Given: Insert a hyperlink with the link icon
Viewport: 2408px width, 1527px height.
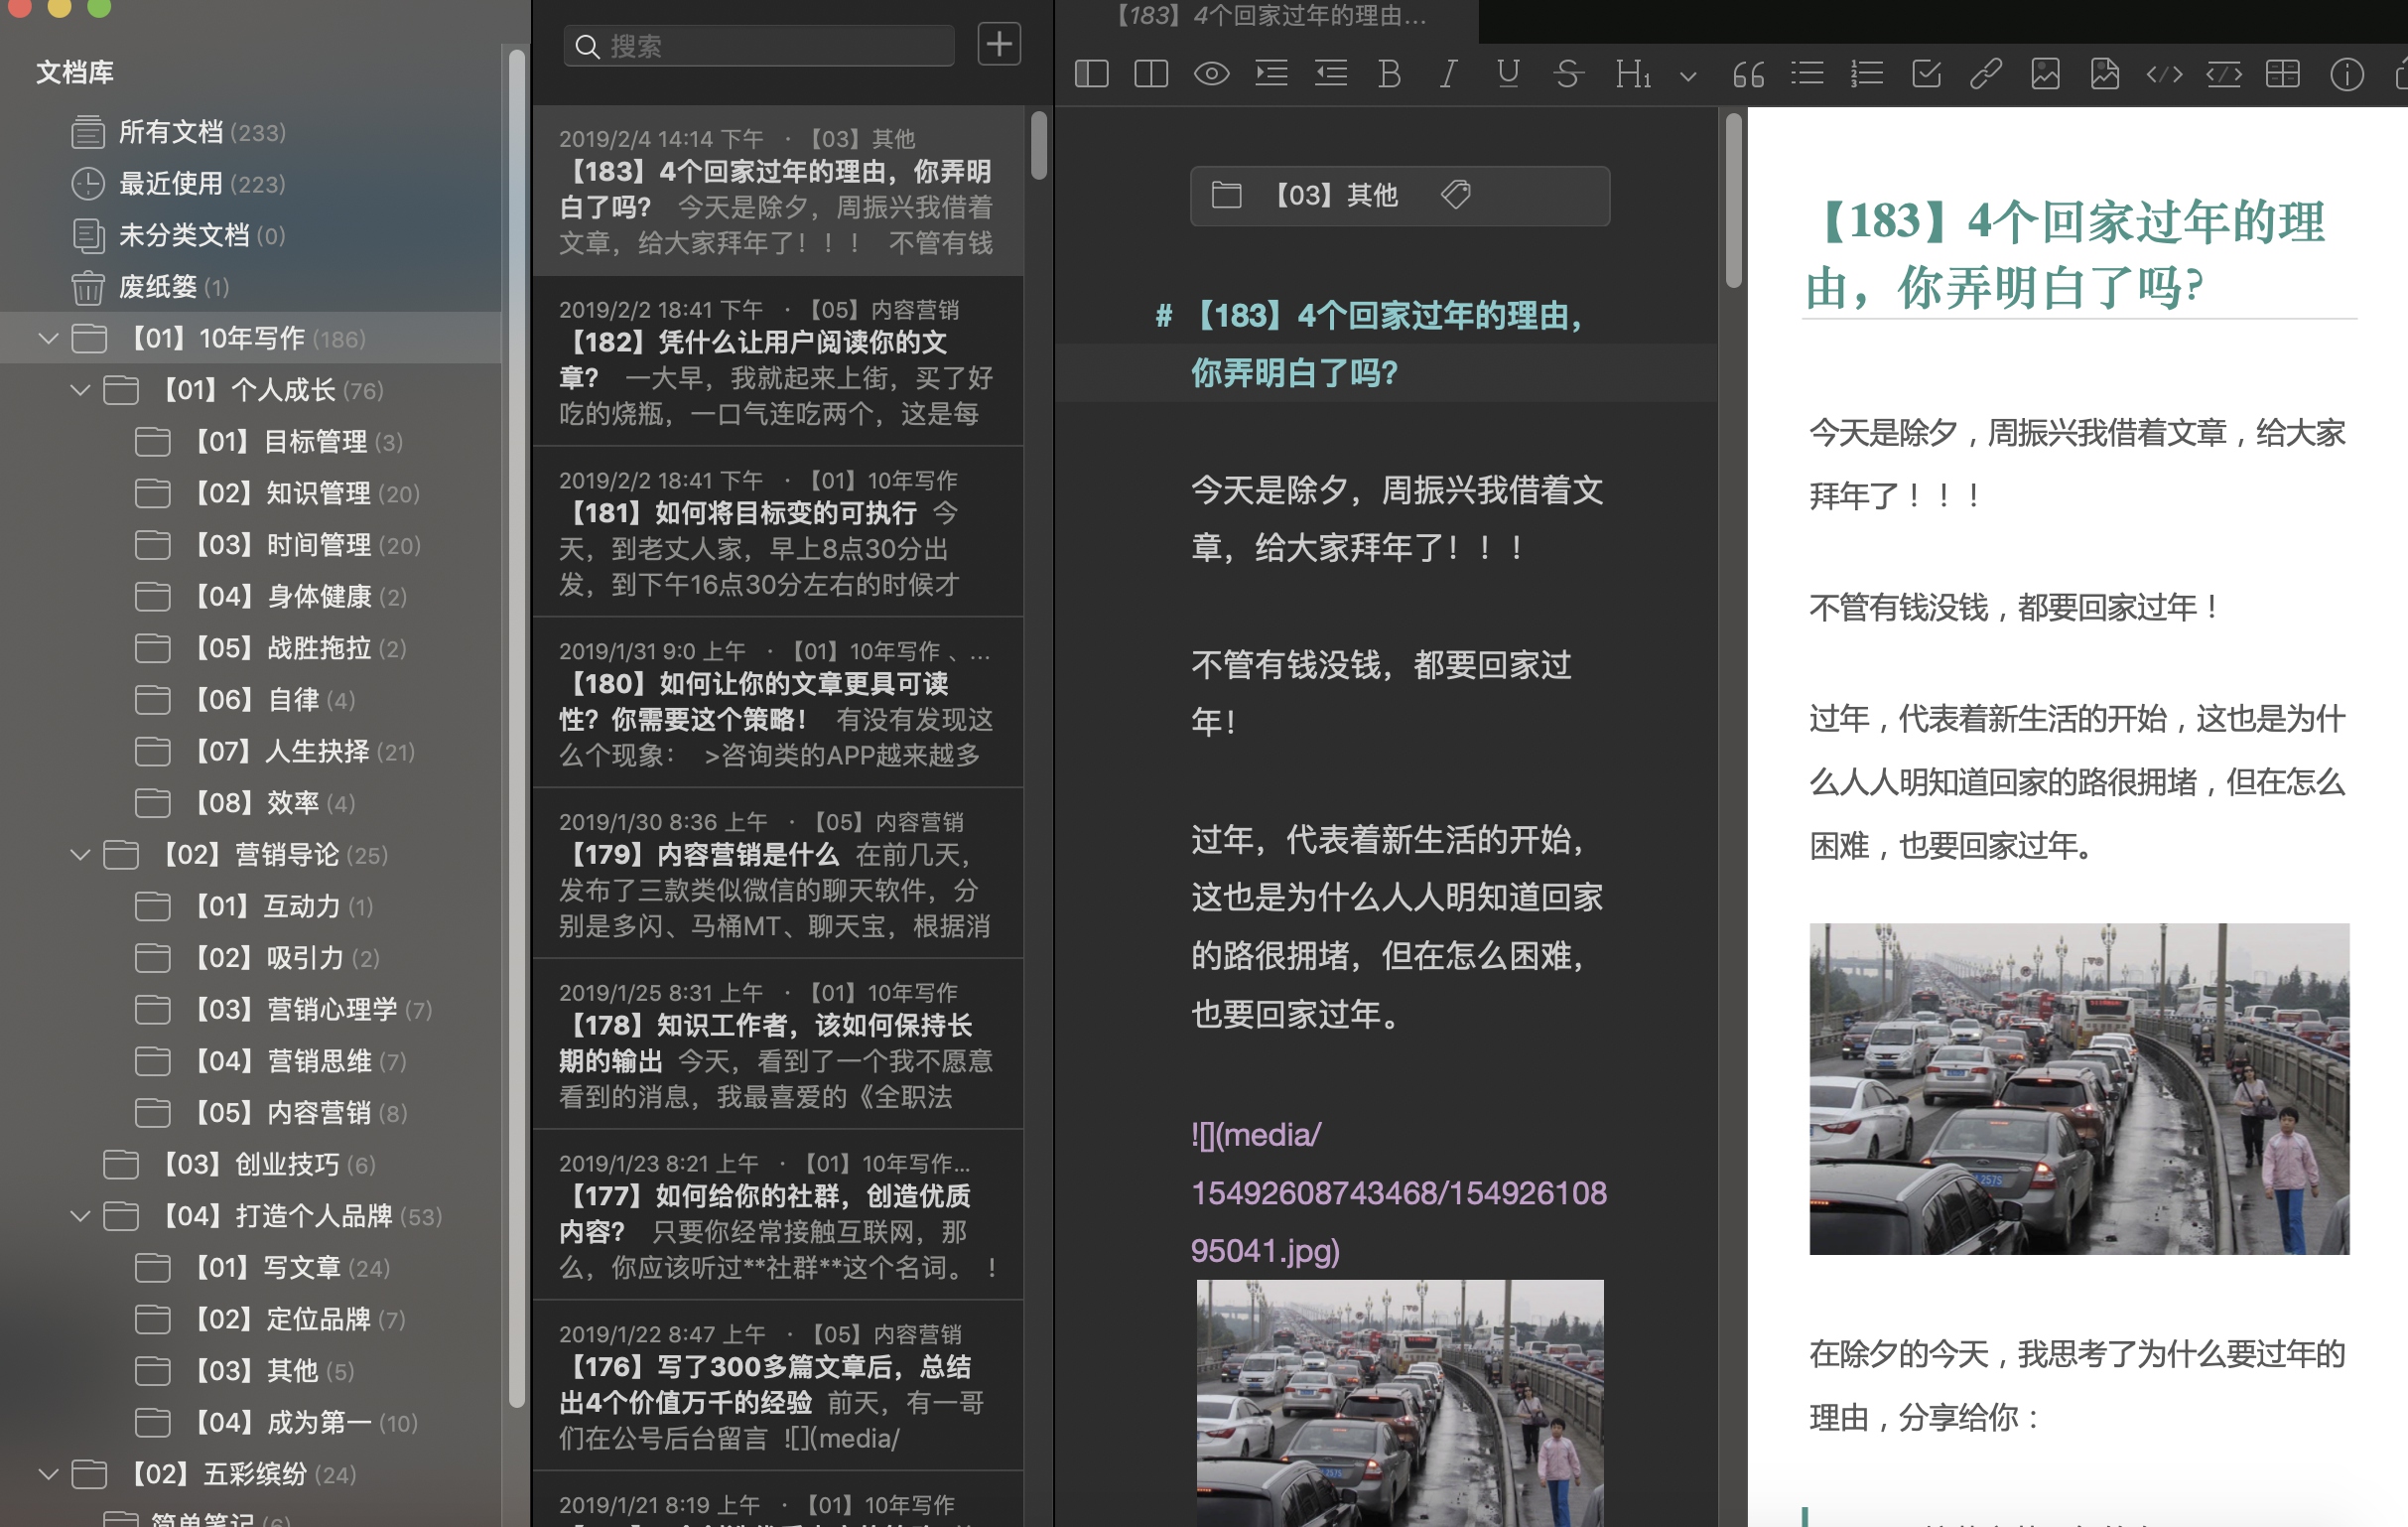Looking at the screenshot, I should [1985, 74].
